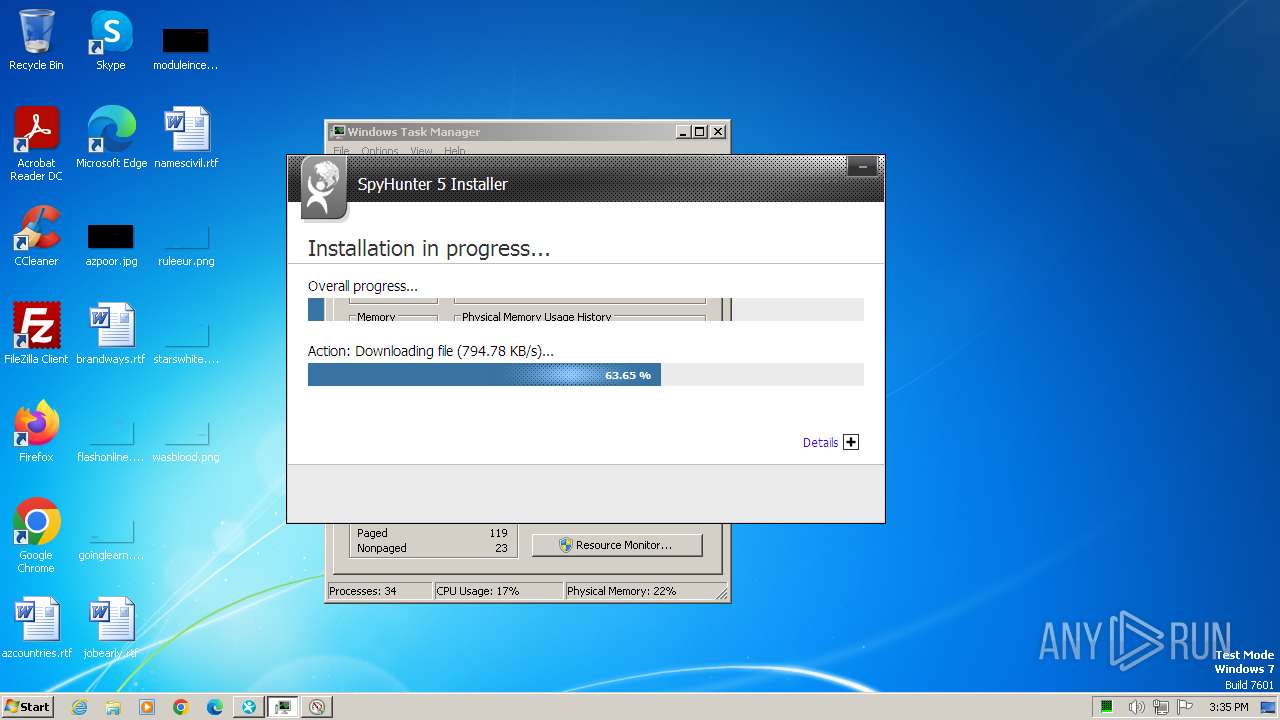The width and height of the screenshot is (1280, 720).
Task: Open the Recycle Bin desktop icon
Action: (36, 40)
